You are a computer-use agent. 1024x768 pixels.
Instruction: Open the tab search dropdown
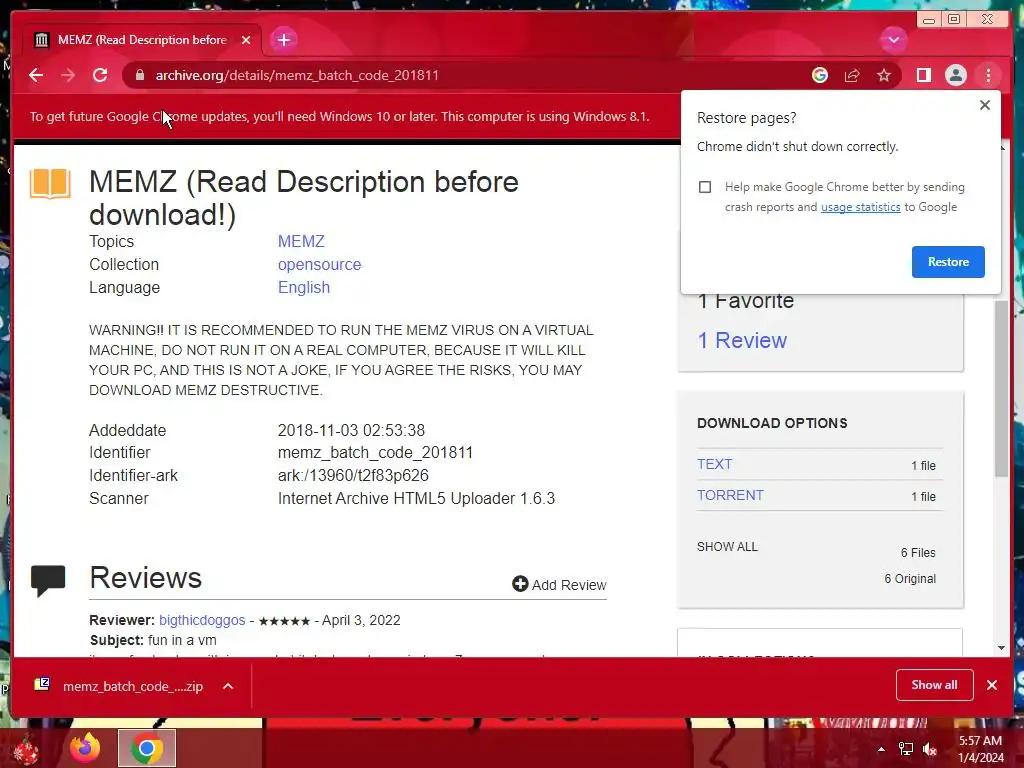pyautogui.click(x=893, y=40)
